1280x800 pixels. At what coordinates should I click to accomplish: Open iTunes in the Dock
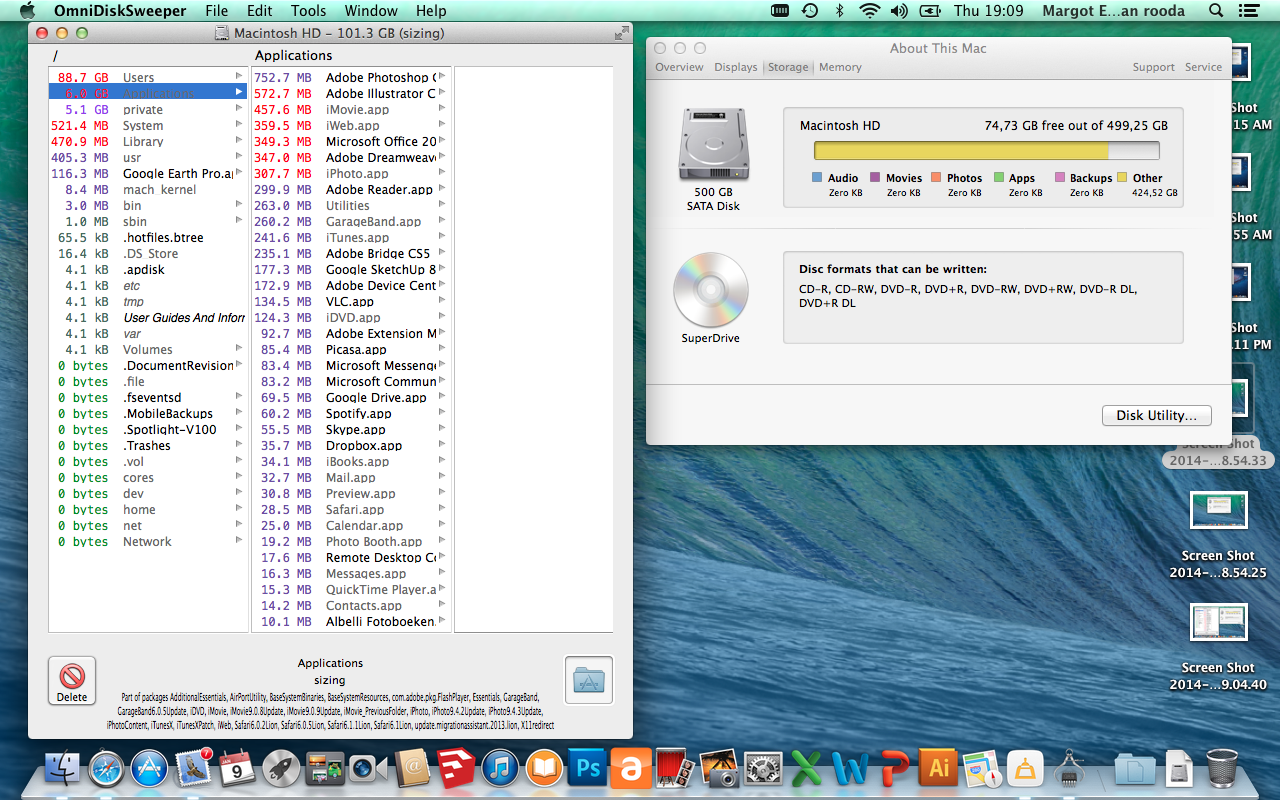500,768
